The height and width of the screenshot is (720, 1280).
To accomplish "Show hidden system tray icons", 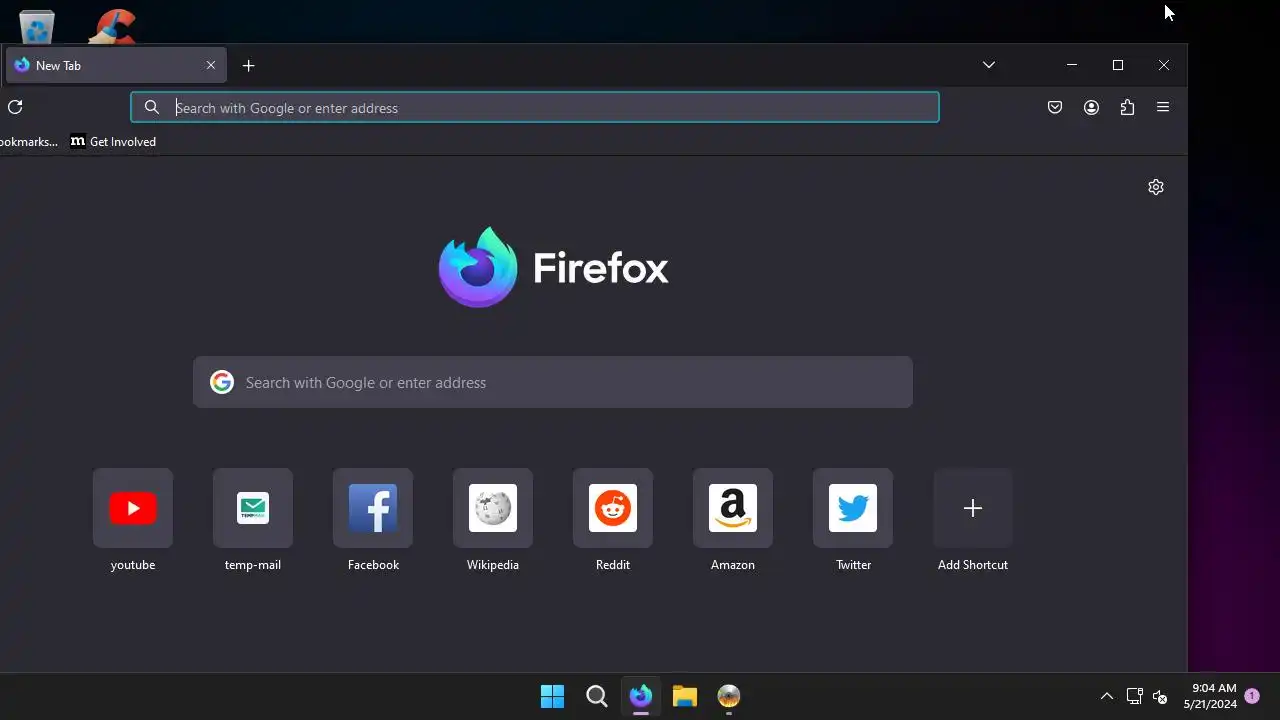I will tap(1107, 696).
